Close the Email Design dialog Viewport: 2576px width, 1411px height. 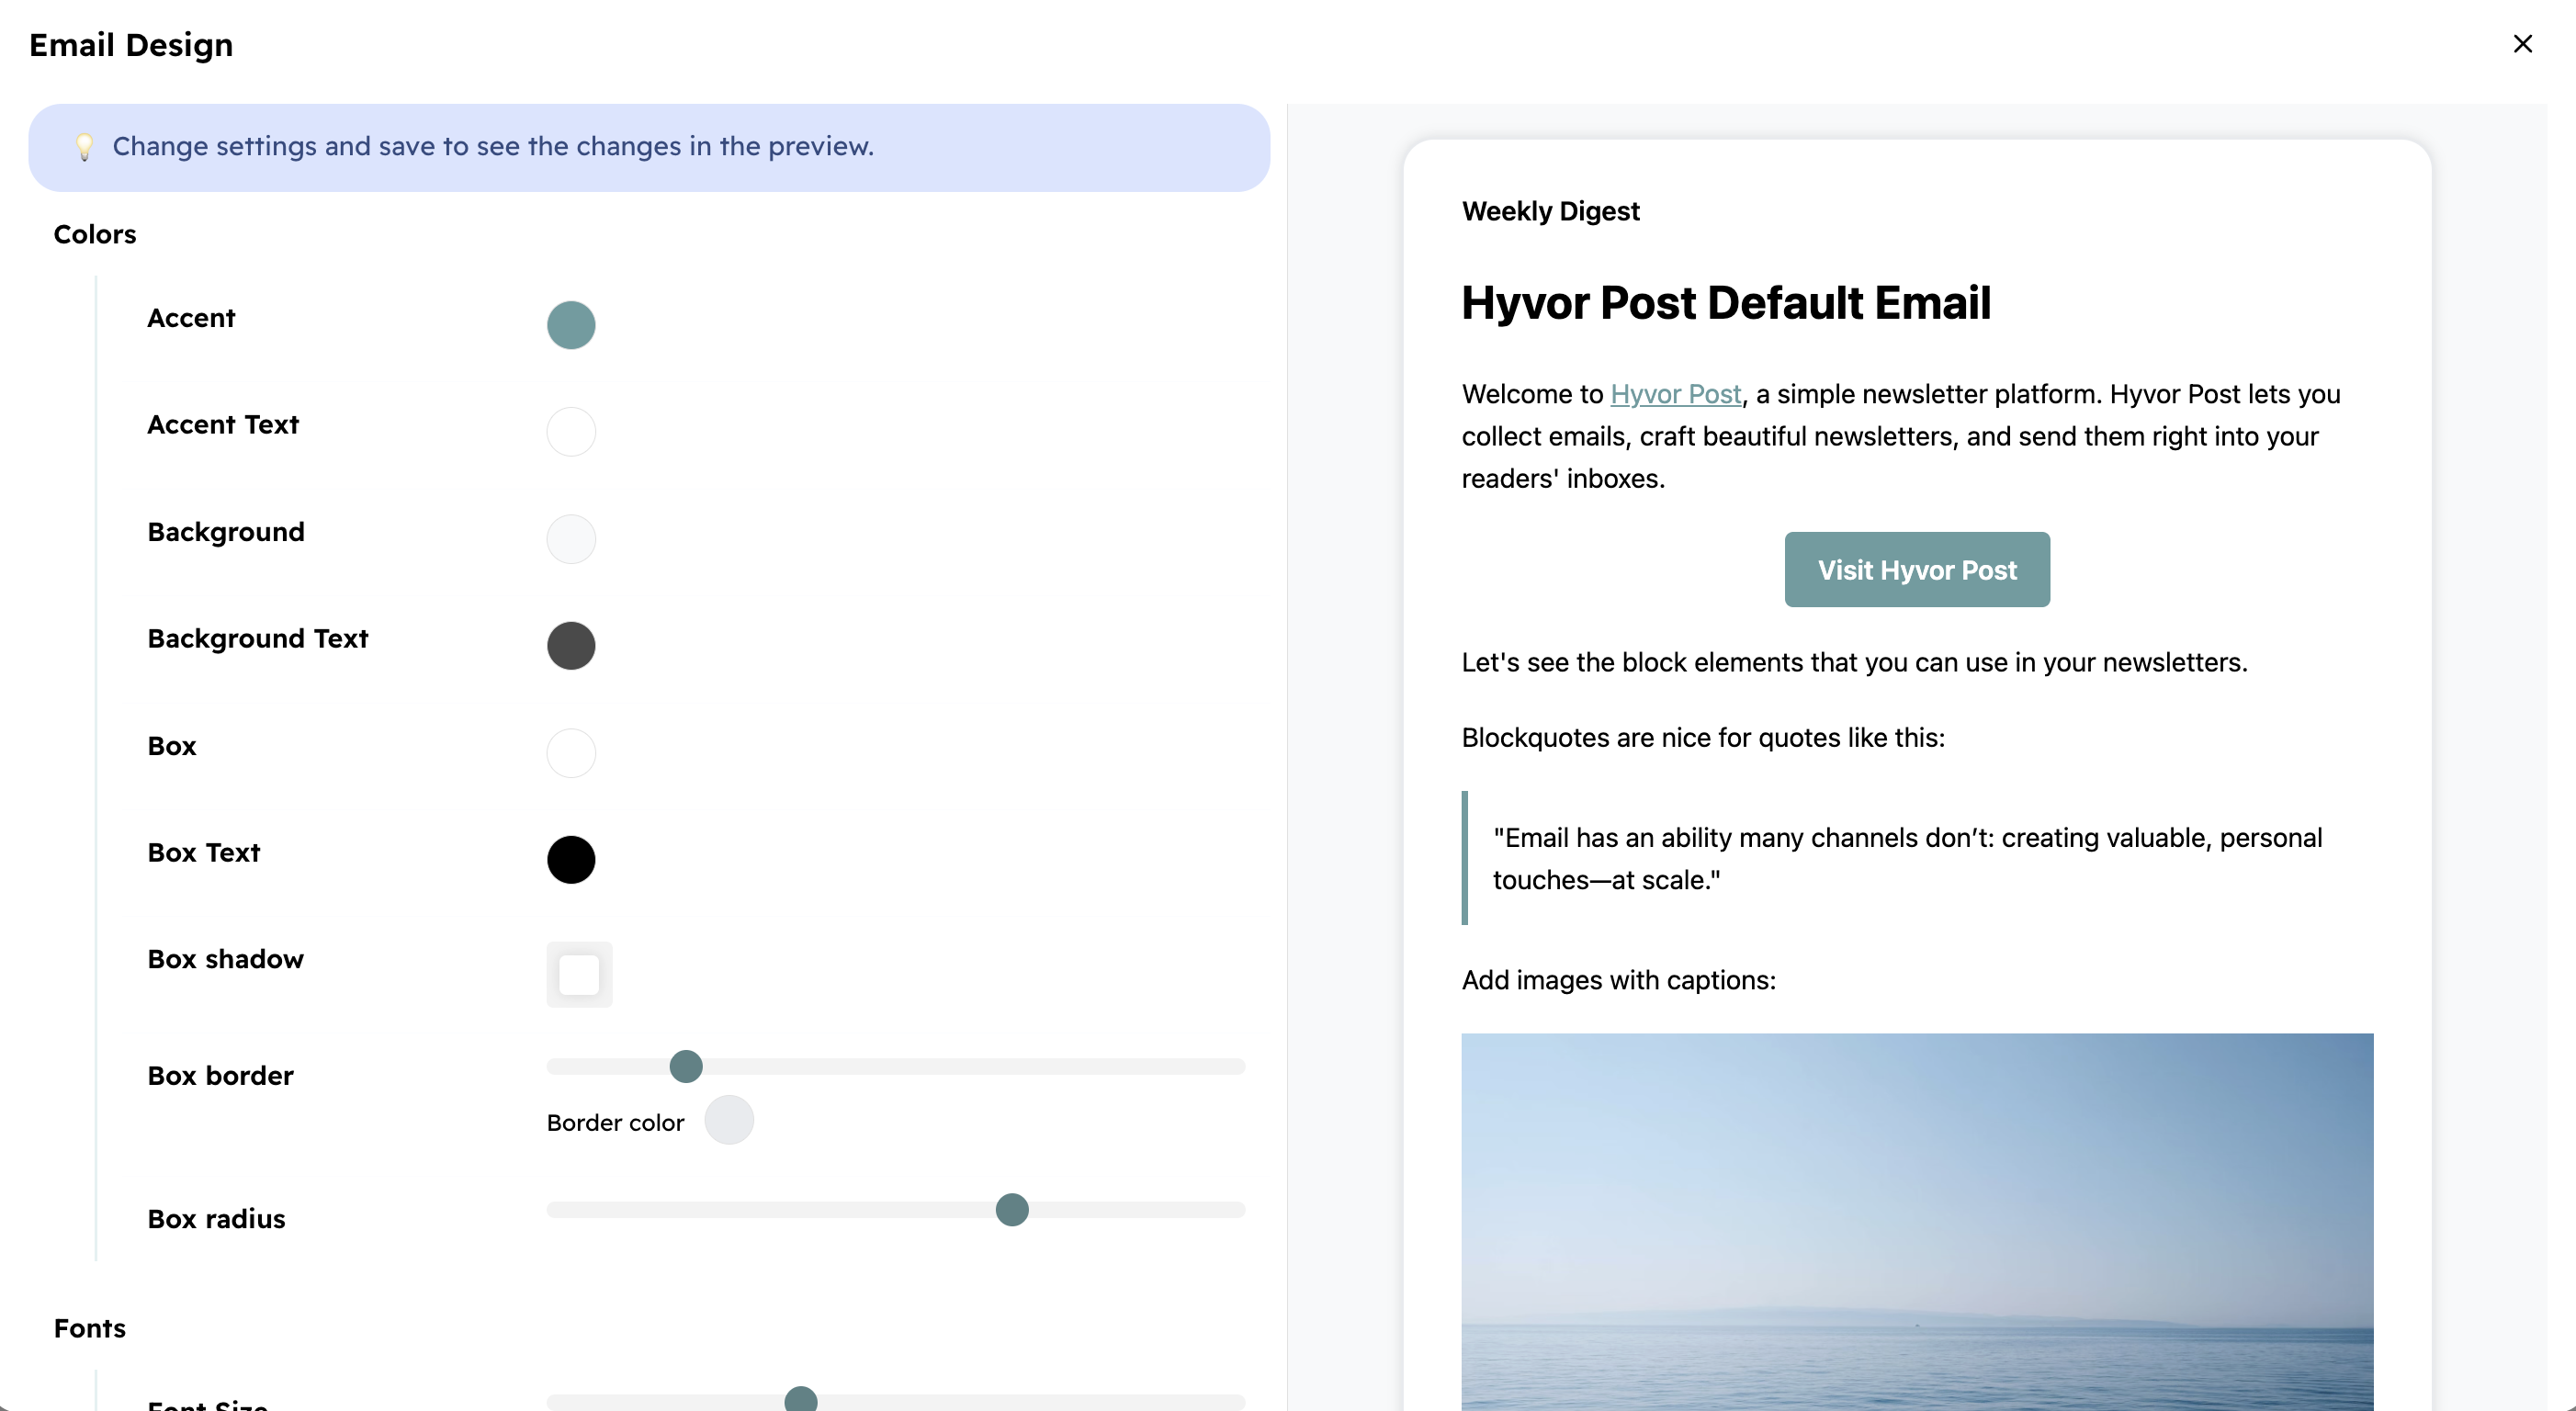[x=2524, y=44]
